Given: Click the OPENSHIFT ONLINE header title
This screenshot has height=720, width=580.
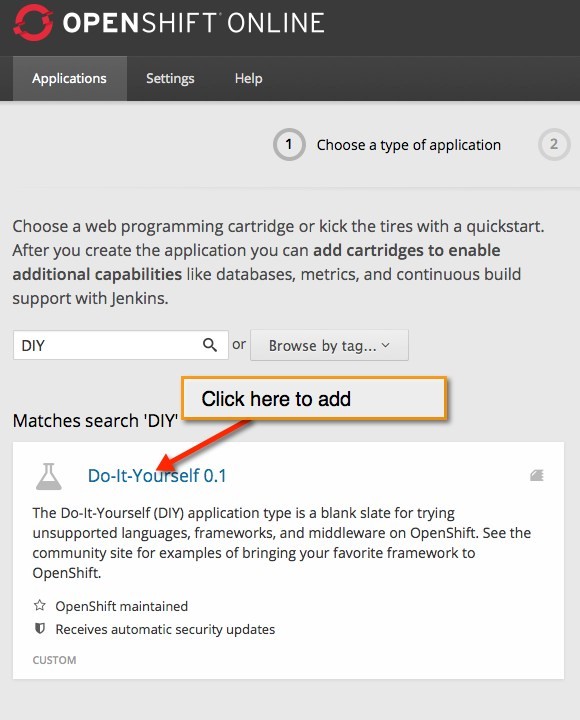Looking at the screenshot, I should click(x=193, y=22).
